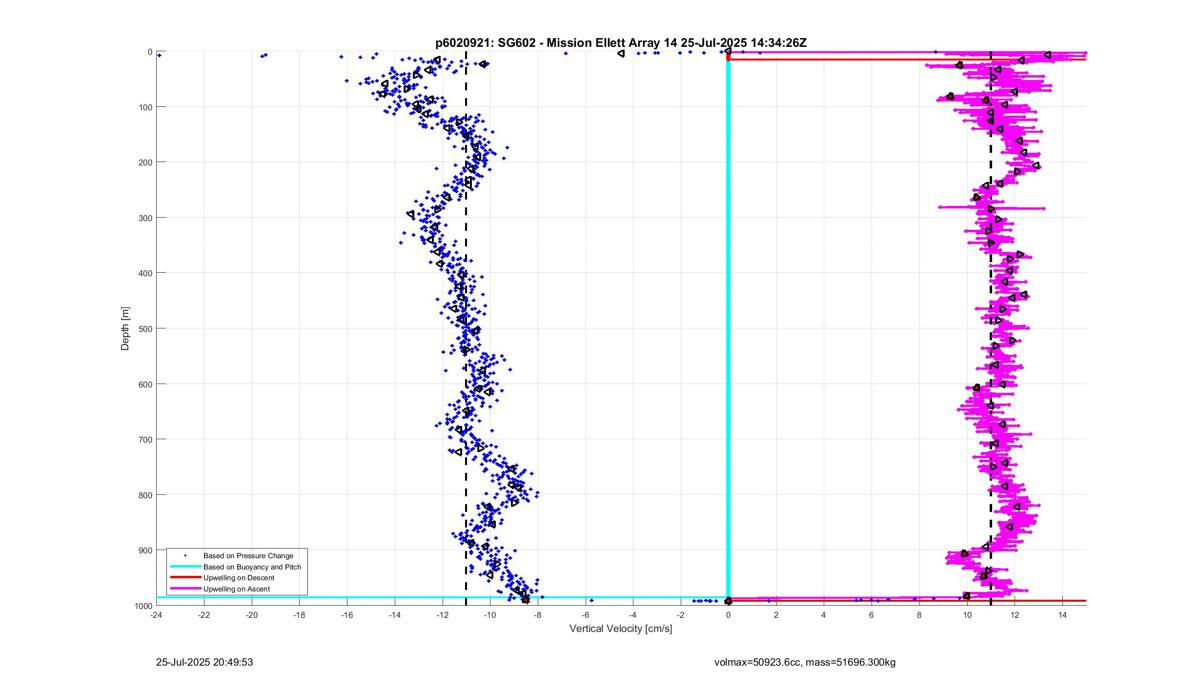The width and height of the screenshot is (1200, 681).
Task: Click depth axis tick label '100'
Action: [x=145, y=107]
